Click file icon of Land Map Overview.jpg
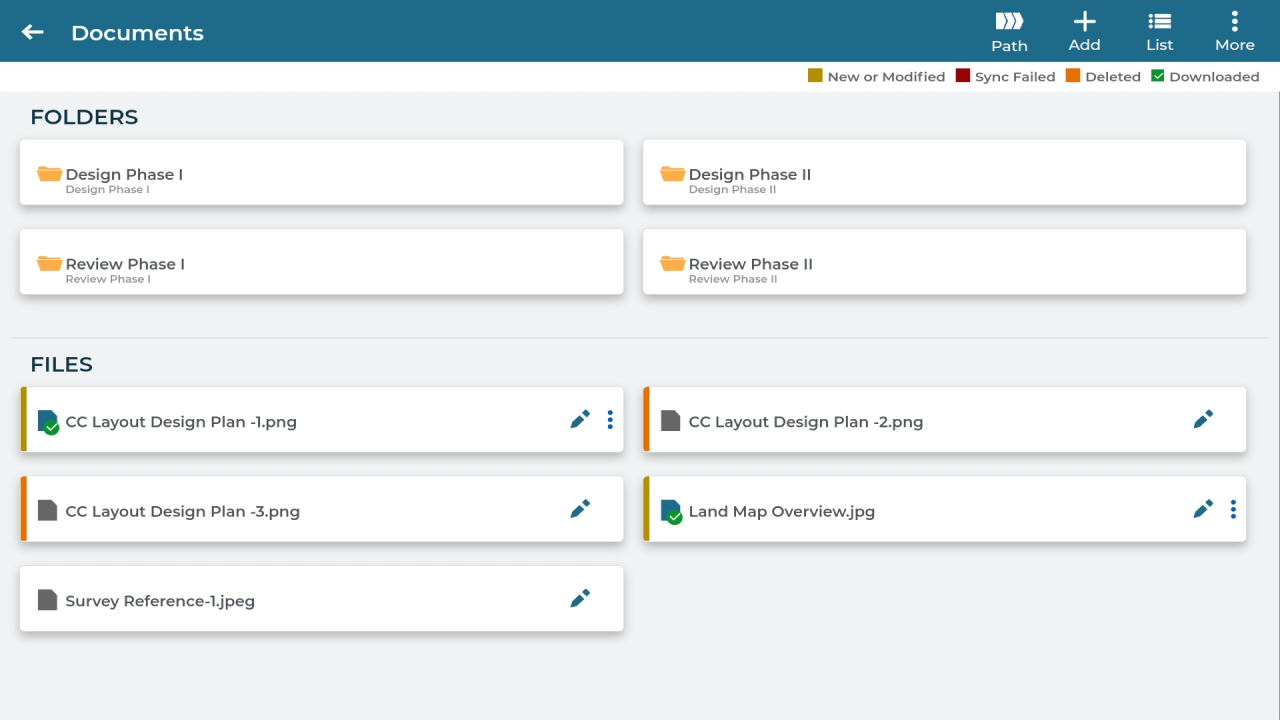Image resolution: width=1280 pixels, height=720 pixels. point(671,512)
